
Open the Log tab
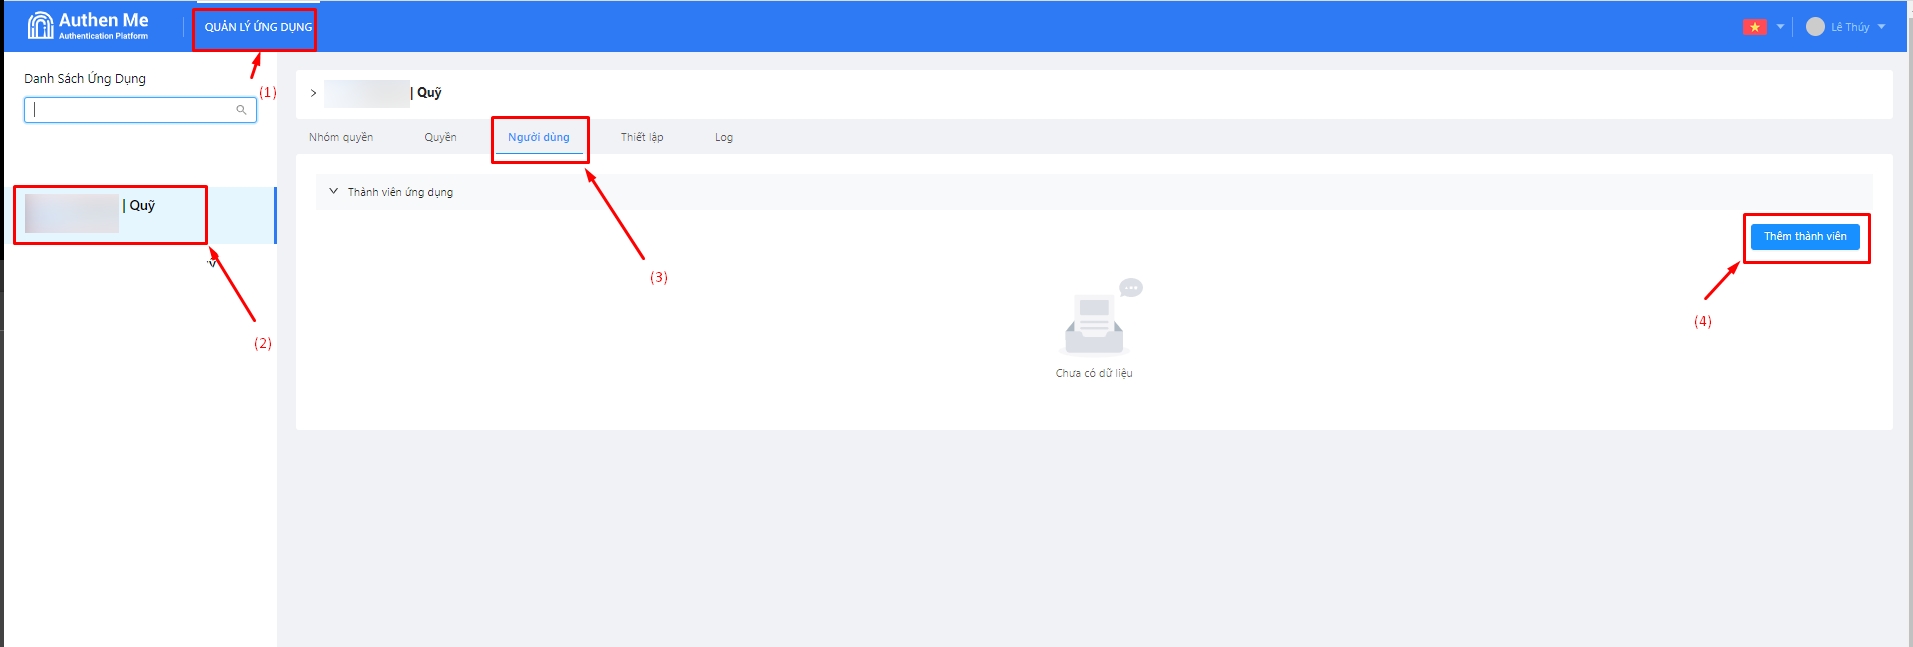(724, 137)
